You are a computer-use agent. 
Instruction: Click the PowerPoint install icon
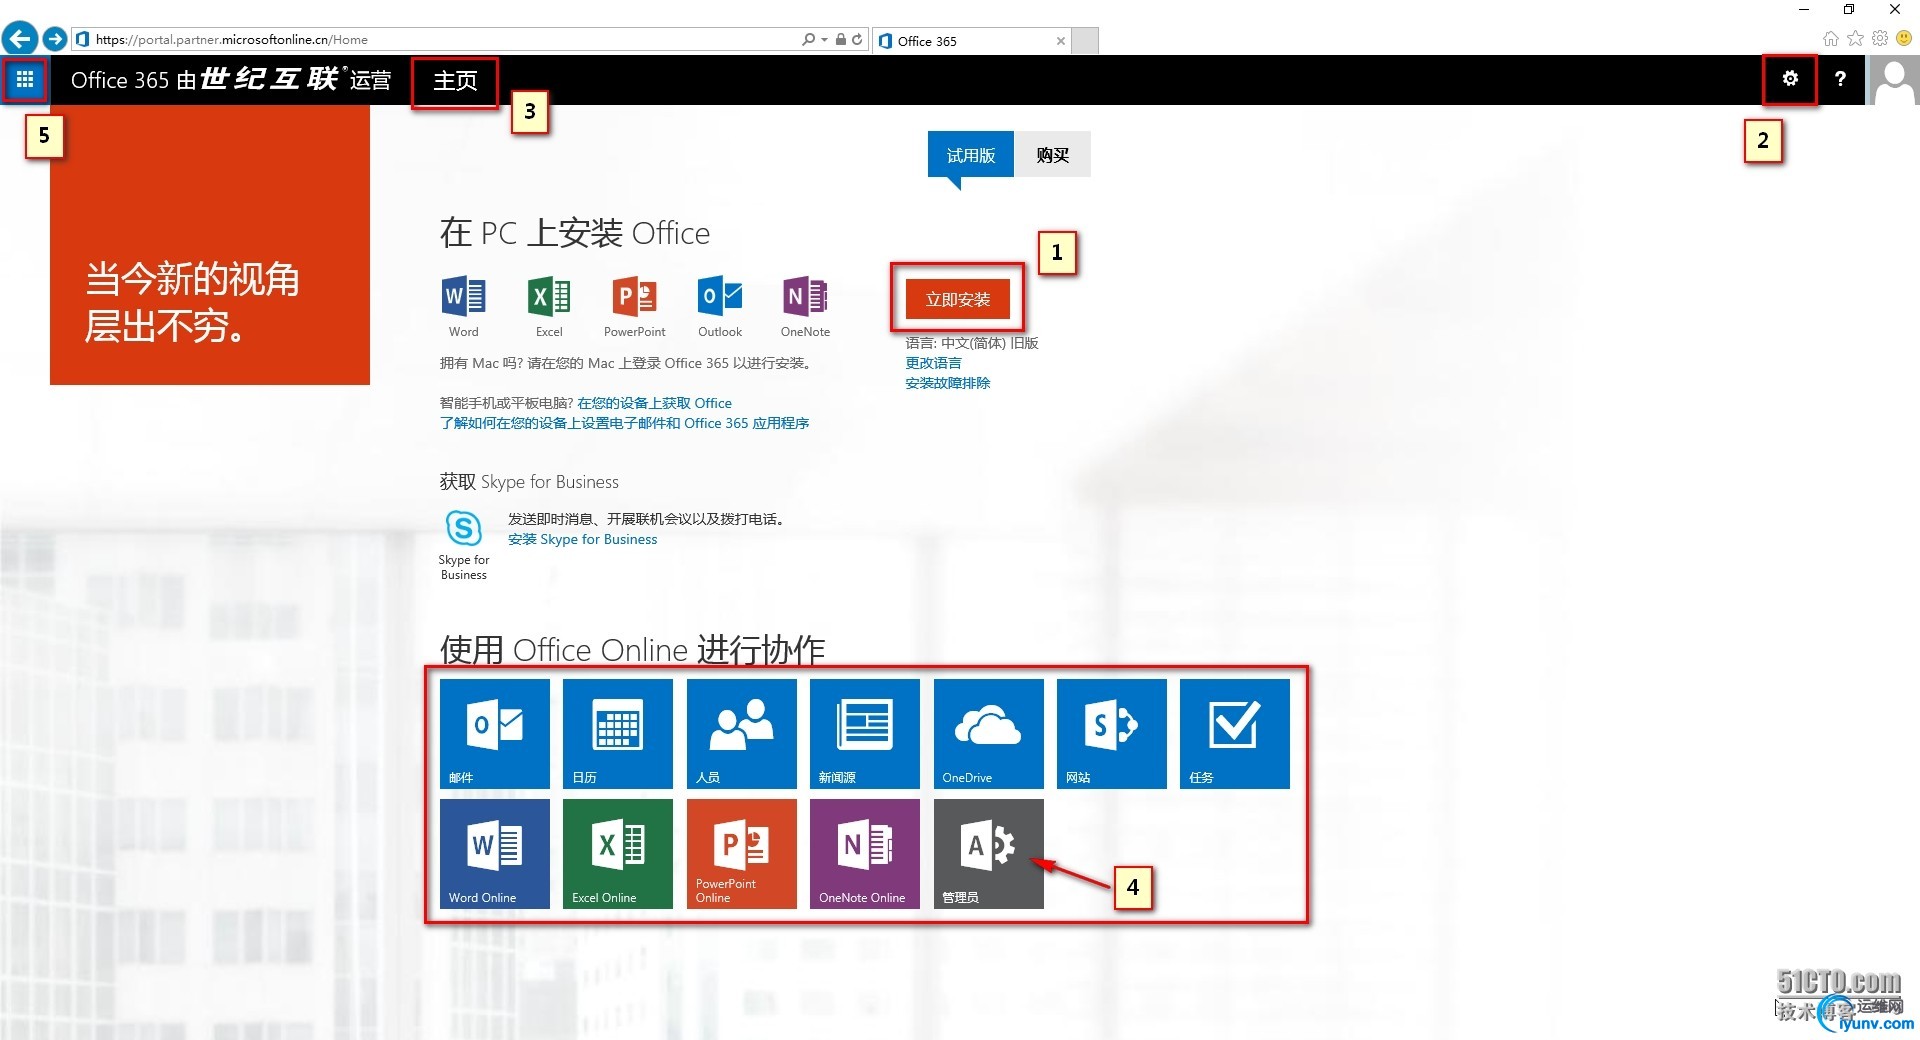[x=634, y=296]
